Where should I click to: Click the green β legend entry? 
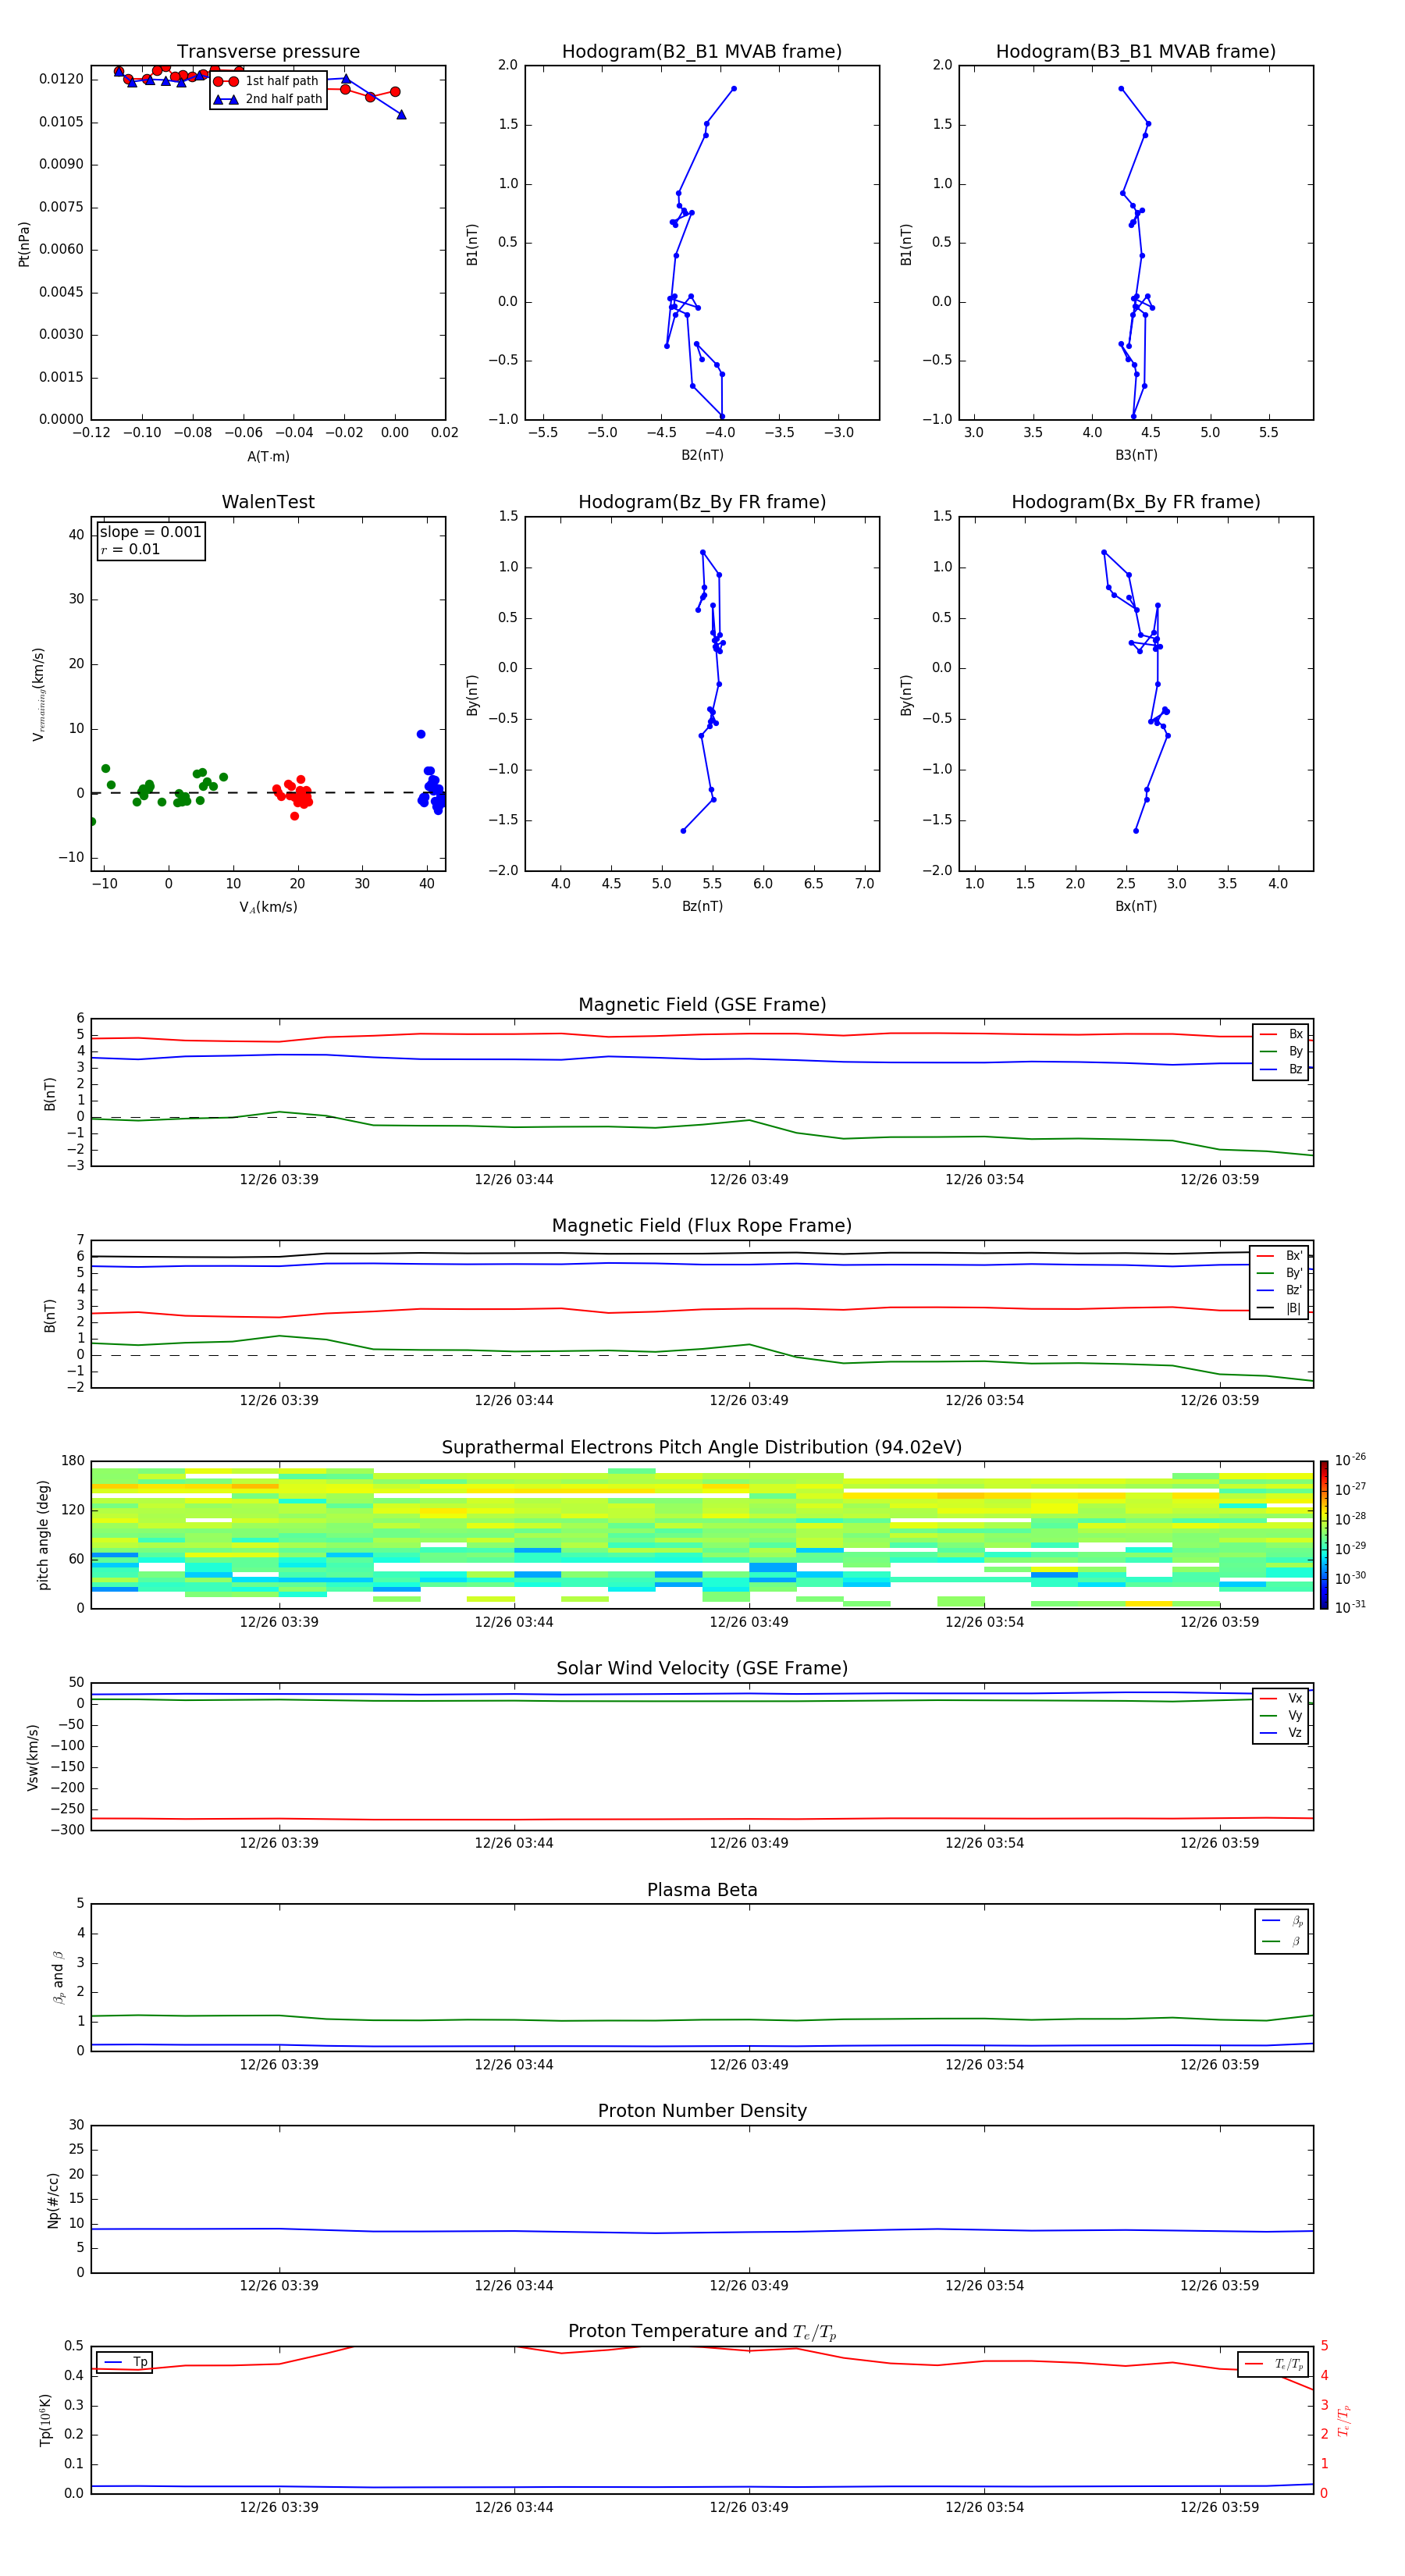1282,1942
